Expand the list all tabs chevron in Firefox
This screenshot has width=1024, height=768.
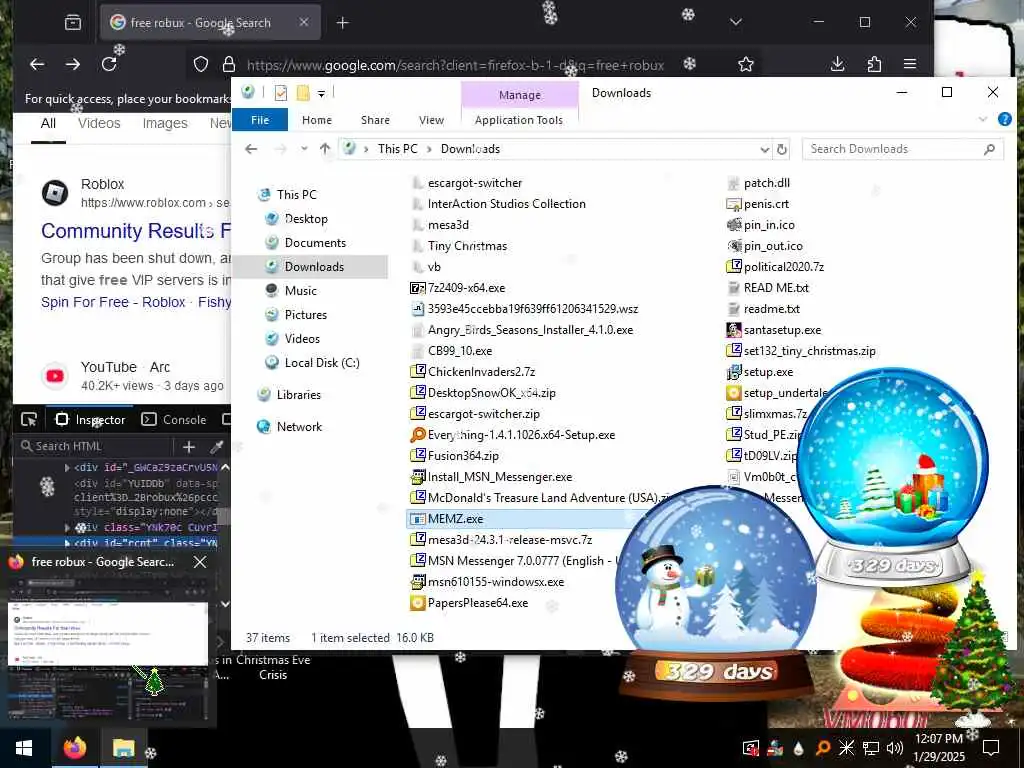point(736,22)
